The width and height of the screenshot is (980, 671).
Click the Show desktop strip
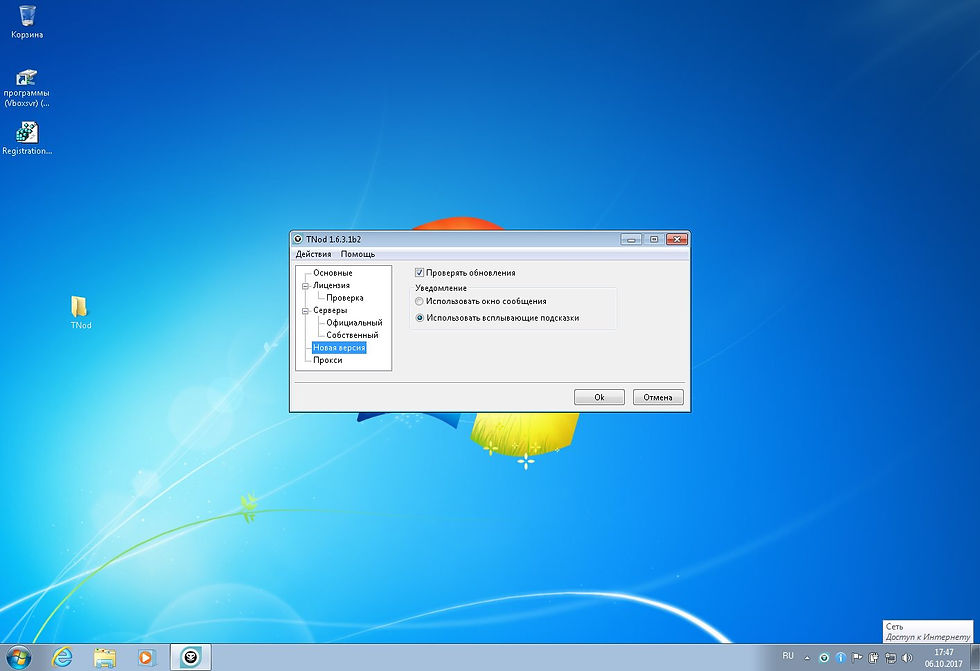coord(975,657)
